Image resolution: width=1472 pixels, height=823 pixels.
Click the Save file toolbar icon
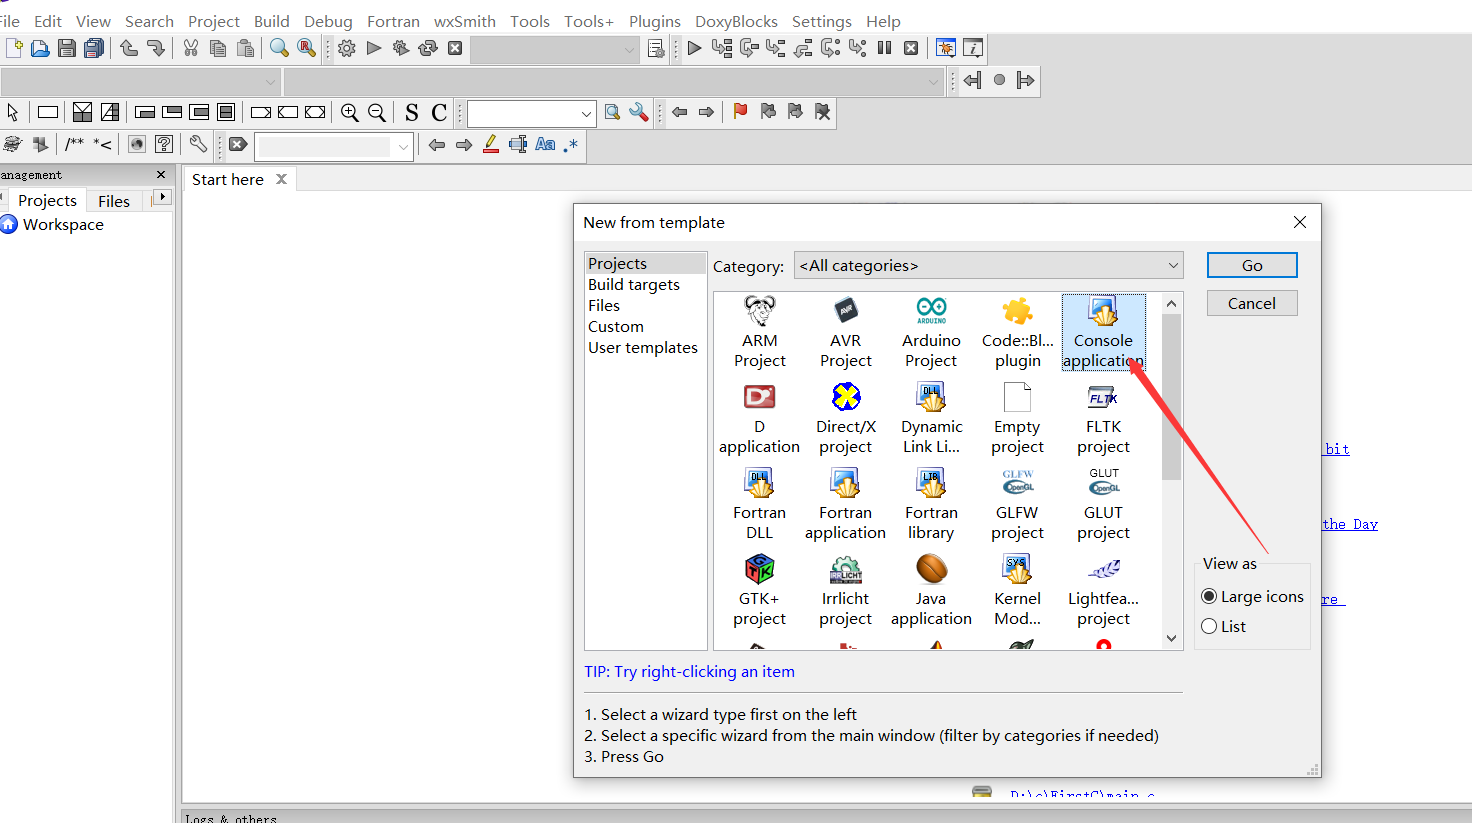(x=67, y=48)
